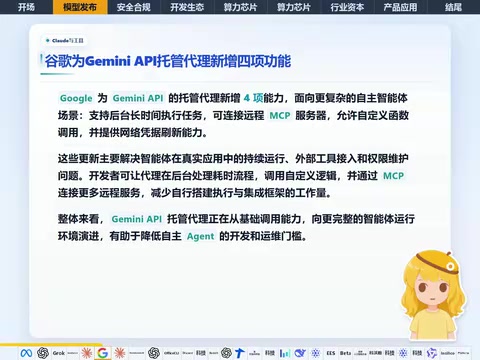Select the OpenAI logo next to Meta logo
The height and width of the screenshot is (360, 480).
[43, 353]
